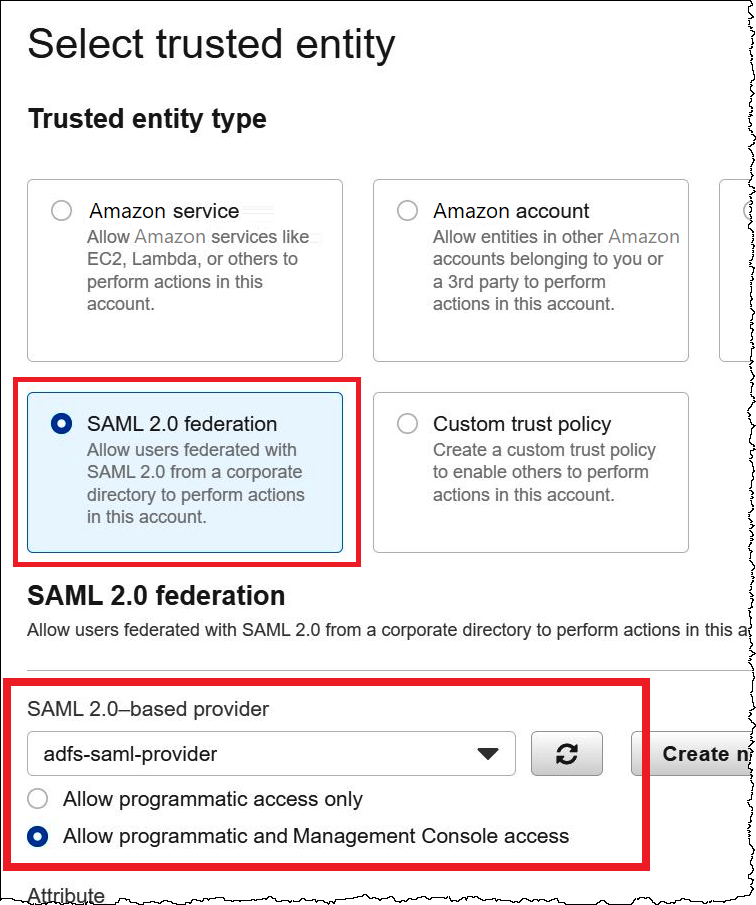Click the Amazon service card description
756x905 pixels.
click(196, 270)
